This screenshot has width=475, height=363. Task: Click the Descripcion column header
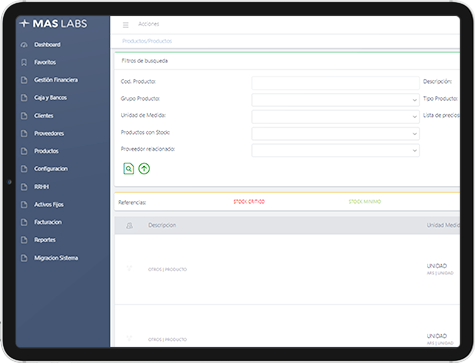[x=162, y=225]
